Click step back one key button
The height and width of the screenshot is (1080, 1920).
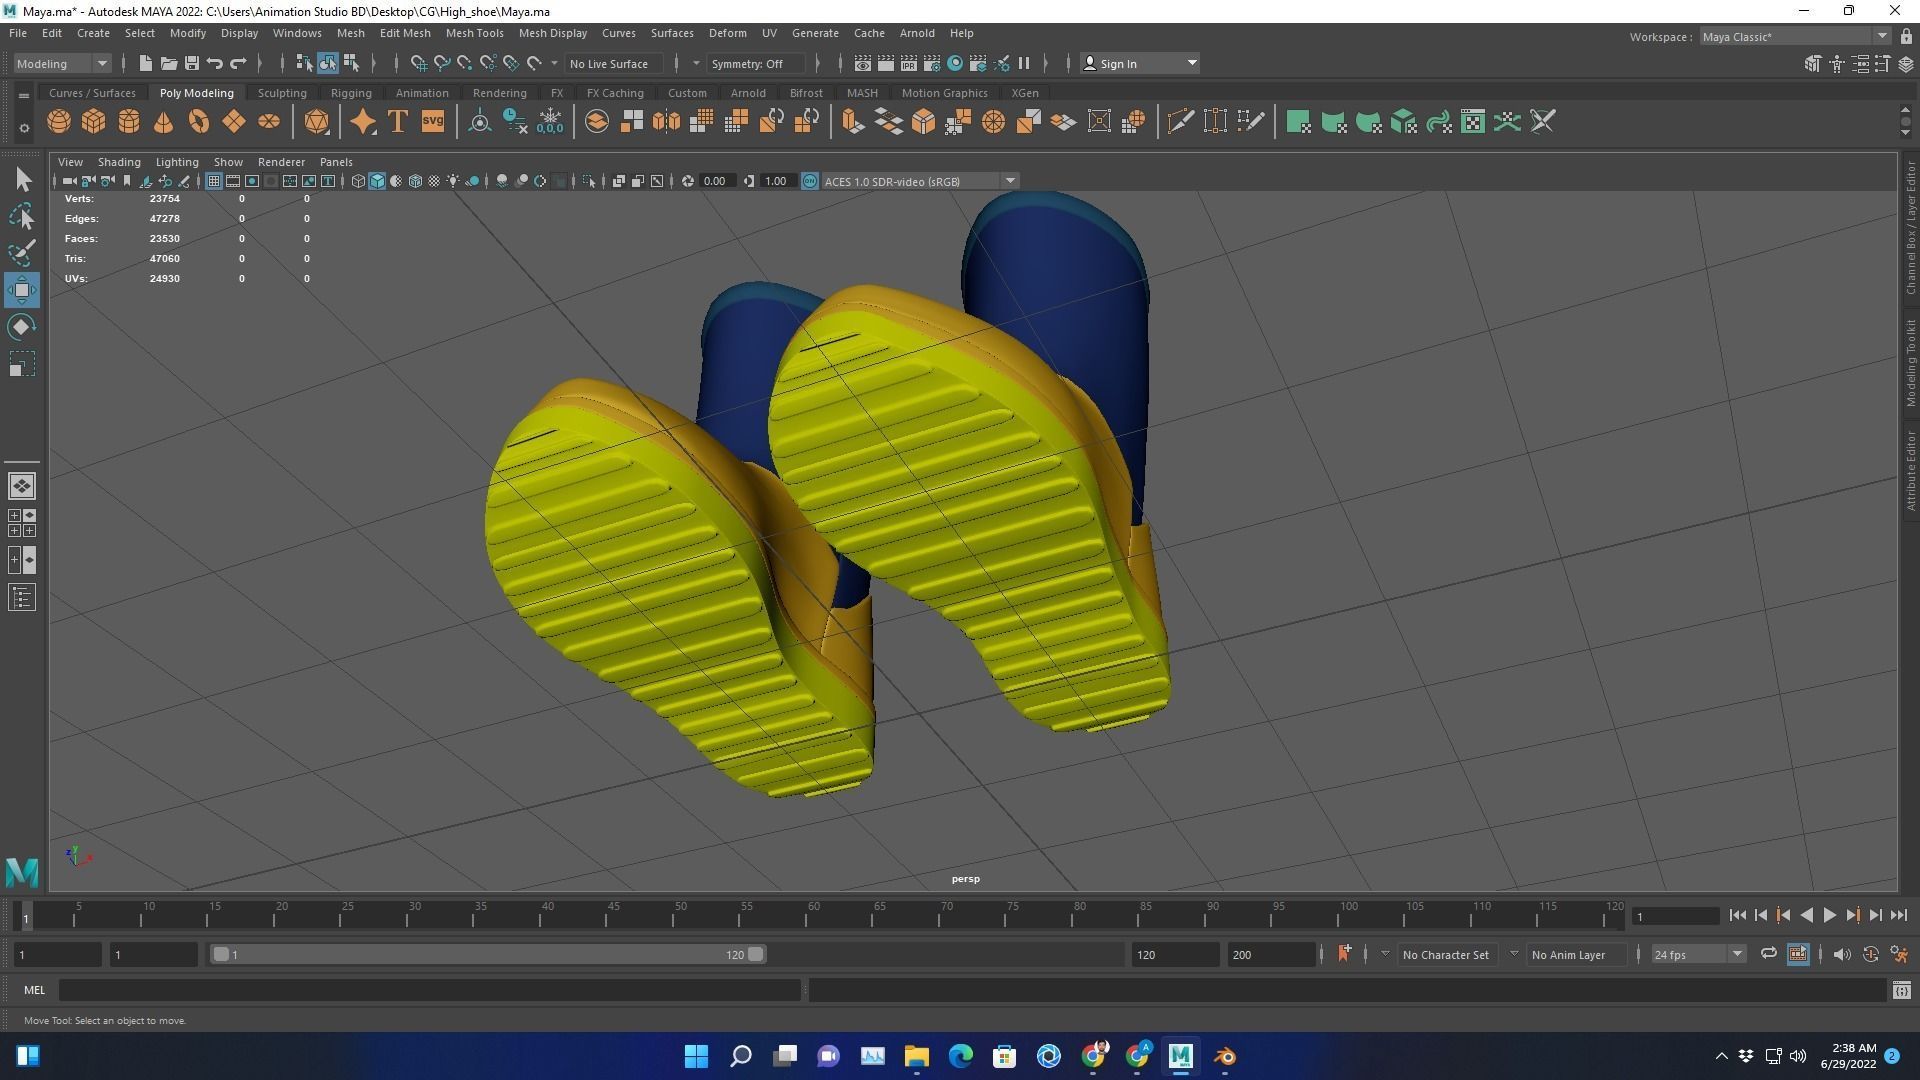1783,915
